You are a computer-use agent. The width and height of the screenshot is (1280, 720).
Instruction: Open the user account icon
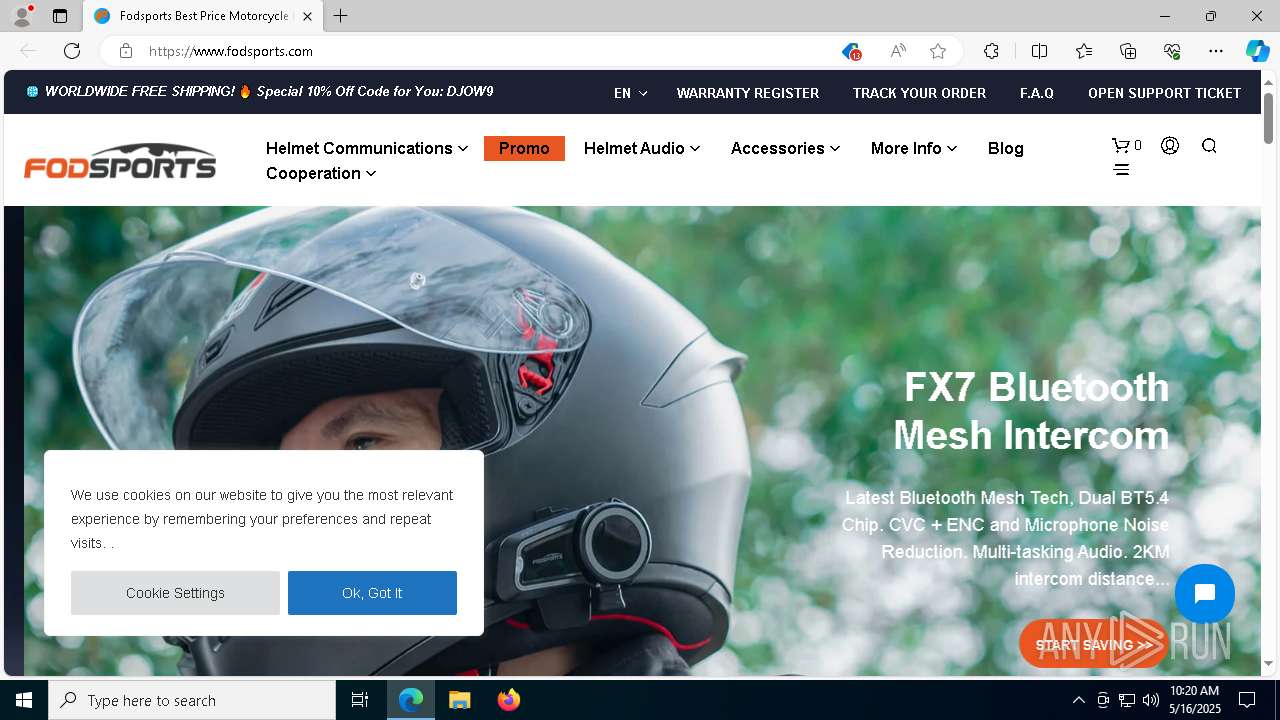pyautogui.click(x=1170, y=146)
